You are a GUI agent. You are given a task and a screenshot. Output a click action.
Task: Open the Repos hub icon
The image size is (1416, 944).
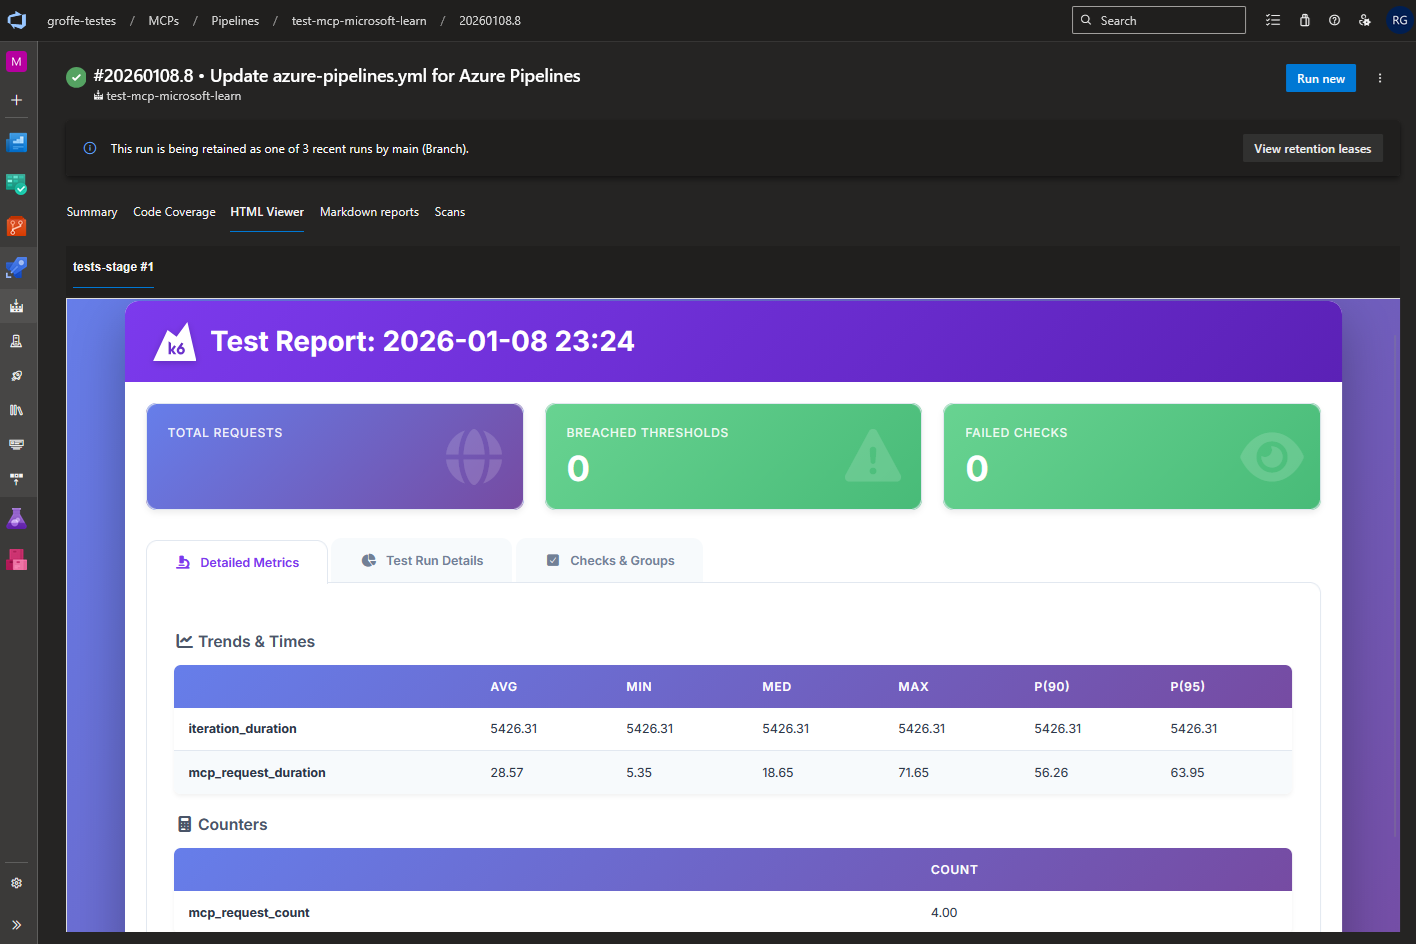tap(16, 226)
